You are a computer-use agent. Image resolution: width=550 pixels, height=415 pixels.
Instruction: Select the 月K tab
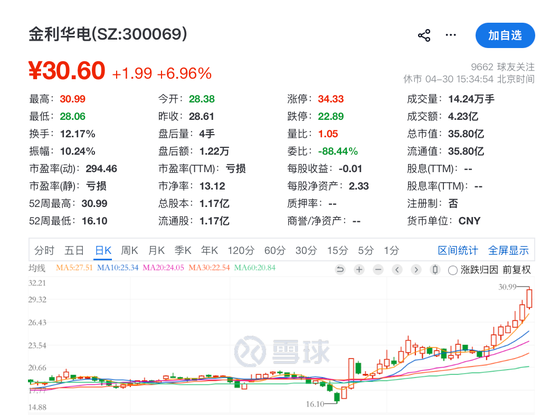click(156, 250)
